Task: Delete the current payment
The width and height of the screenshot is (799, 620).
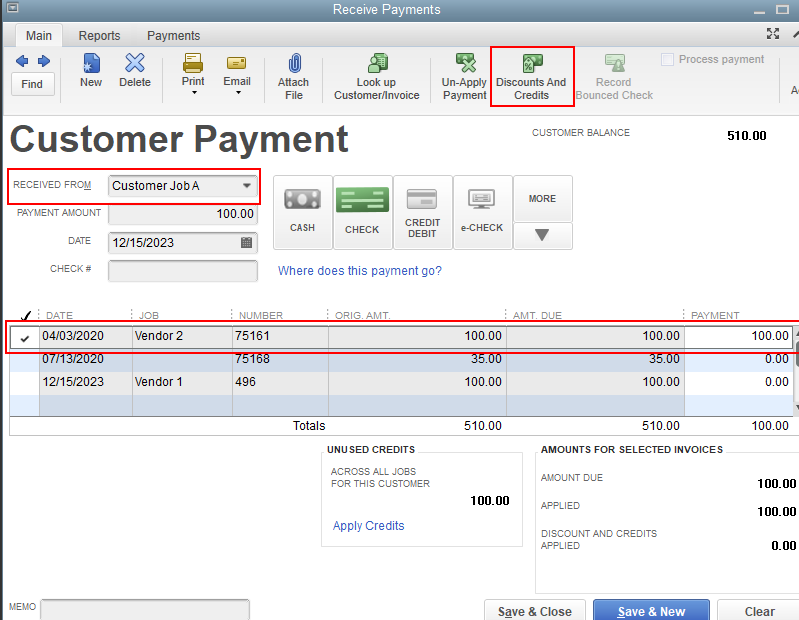Action: [135, 70]
